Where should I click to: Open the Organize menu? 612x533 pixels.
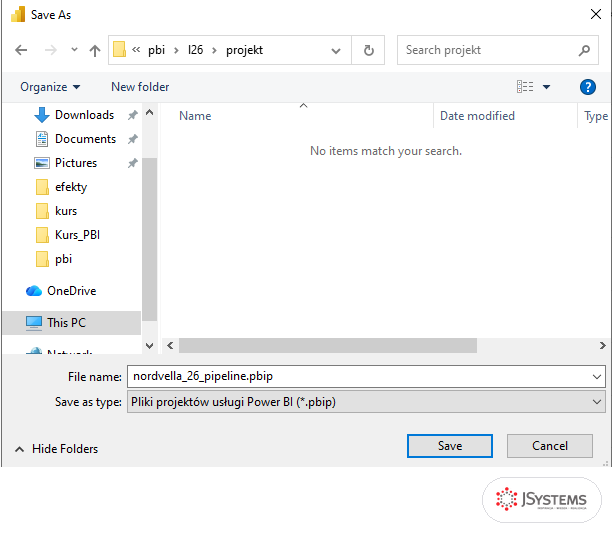(x=50, y=87)
